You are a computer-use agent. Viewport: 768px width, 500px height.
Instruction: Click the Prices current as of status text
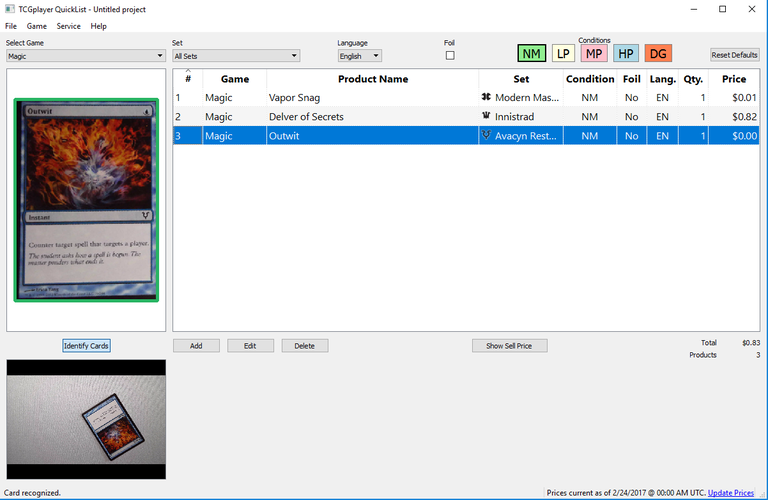(x=626, y=493)
